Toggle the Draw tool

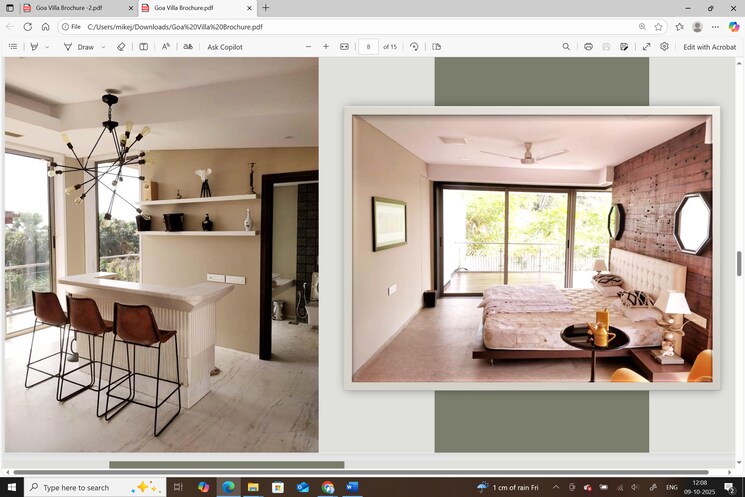[x=79, y=47]
